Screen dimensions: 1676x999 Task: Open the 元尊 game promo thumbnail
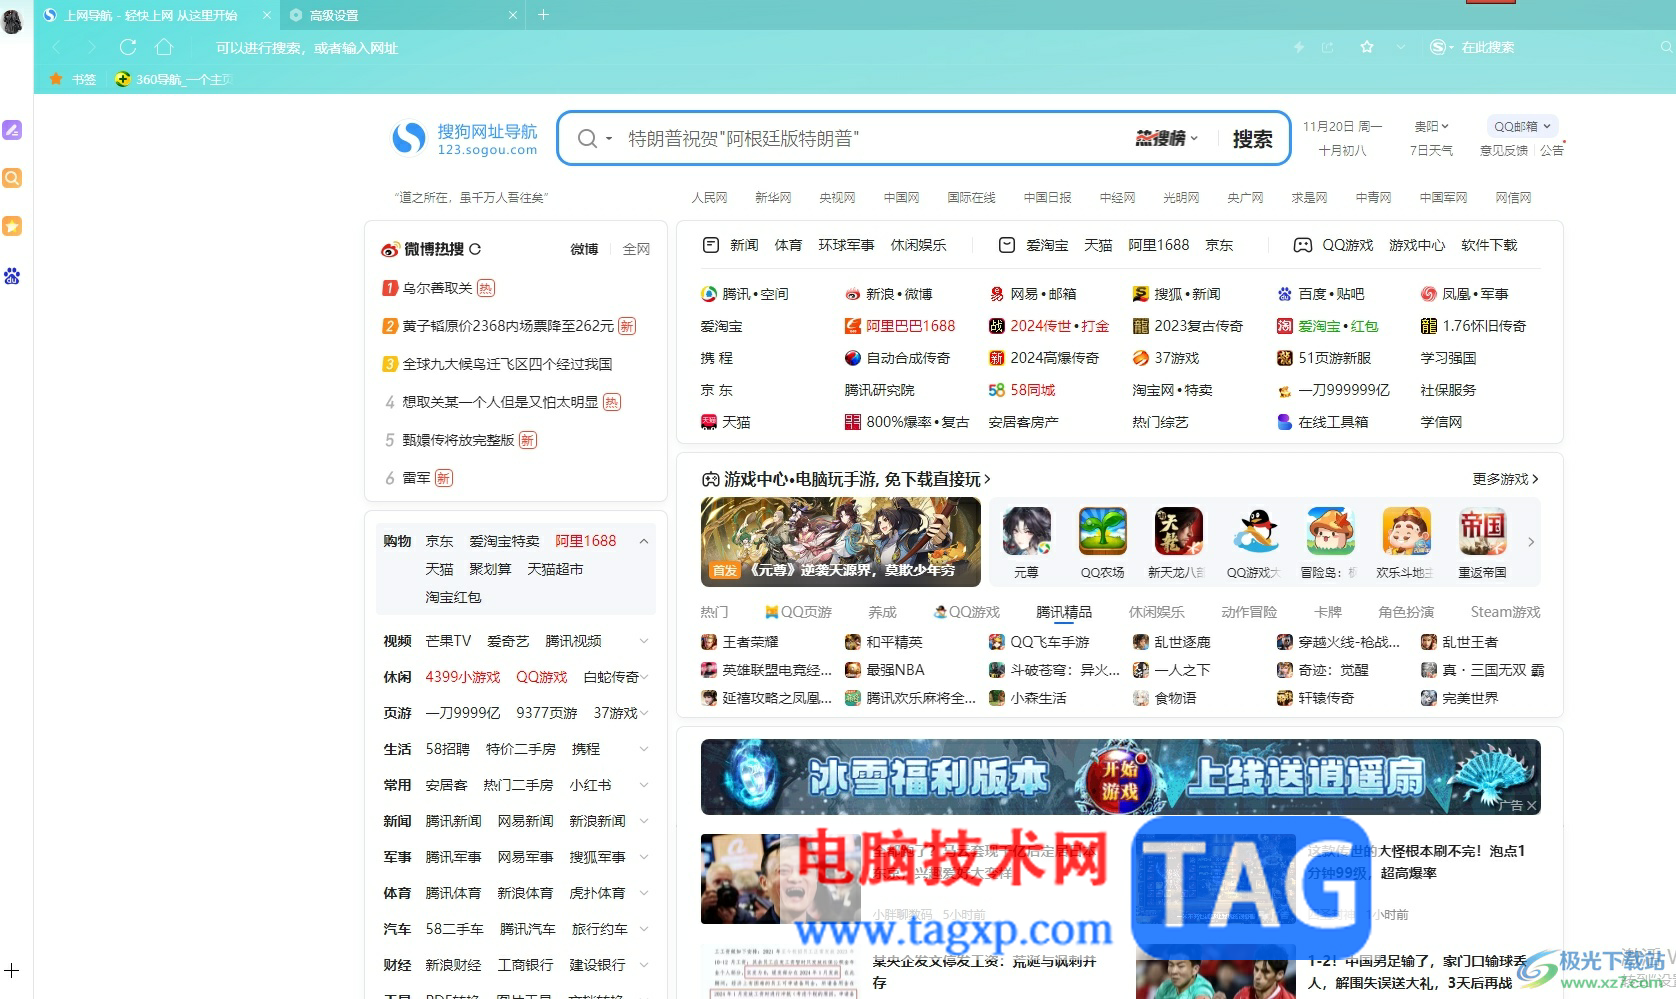click(841, 541)
